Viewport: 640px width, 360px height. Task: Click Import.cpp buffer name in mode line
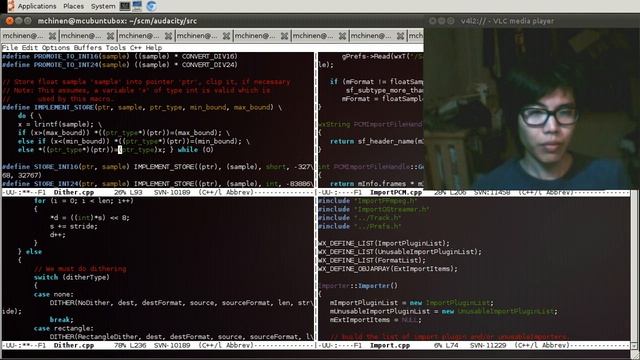pyautogui.click(x=390, y=345)
